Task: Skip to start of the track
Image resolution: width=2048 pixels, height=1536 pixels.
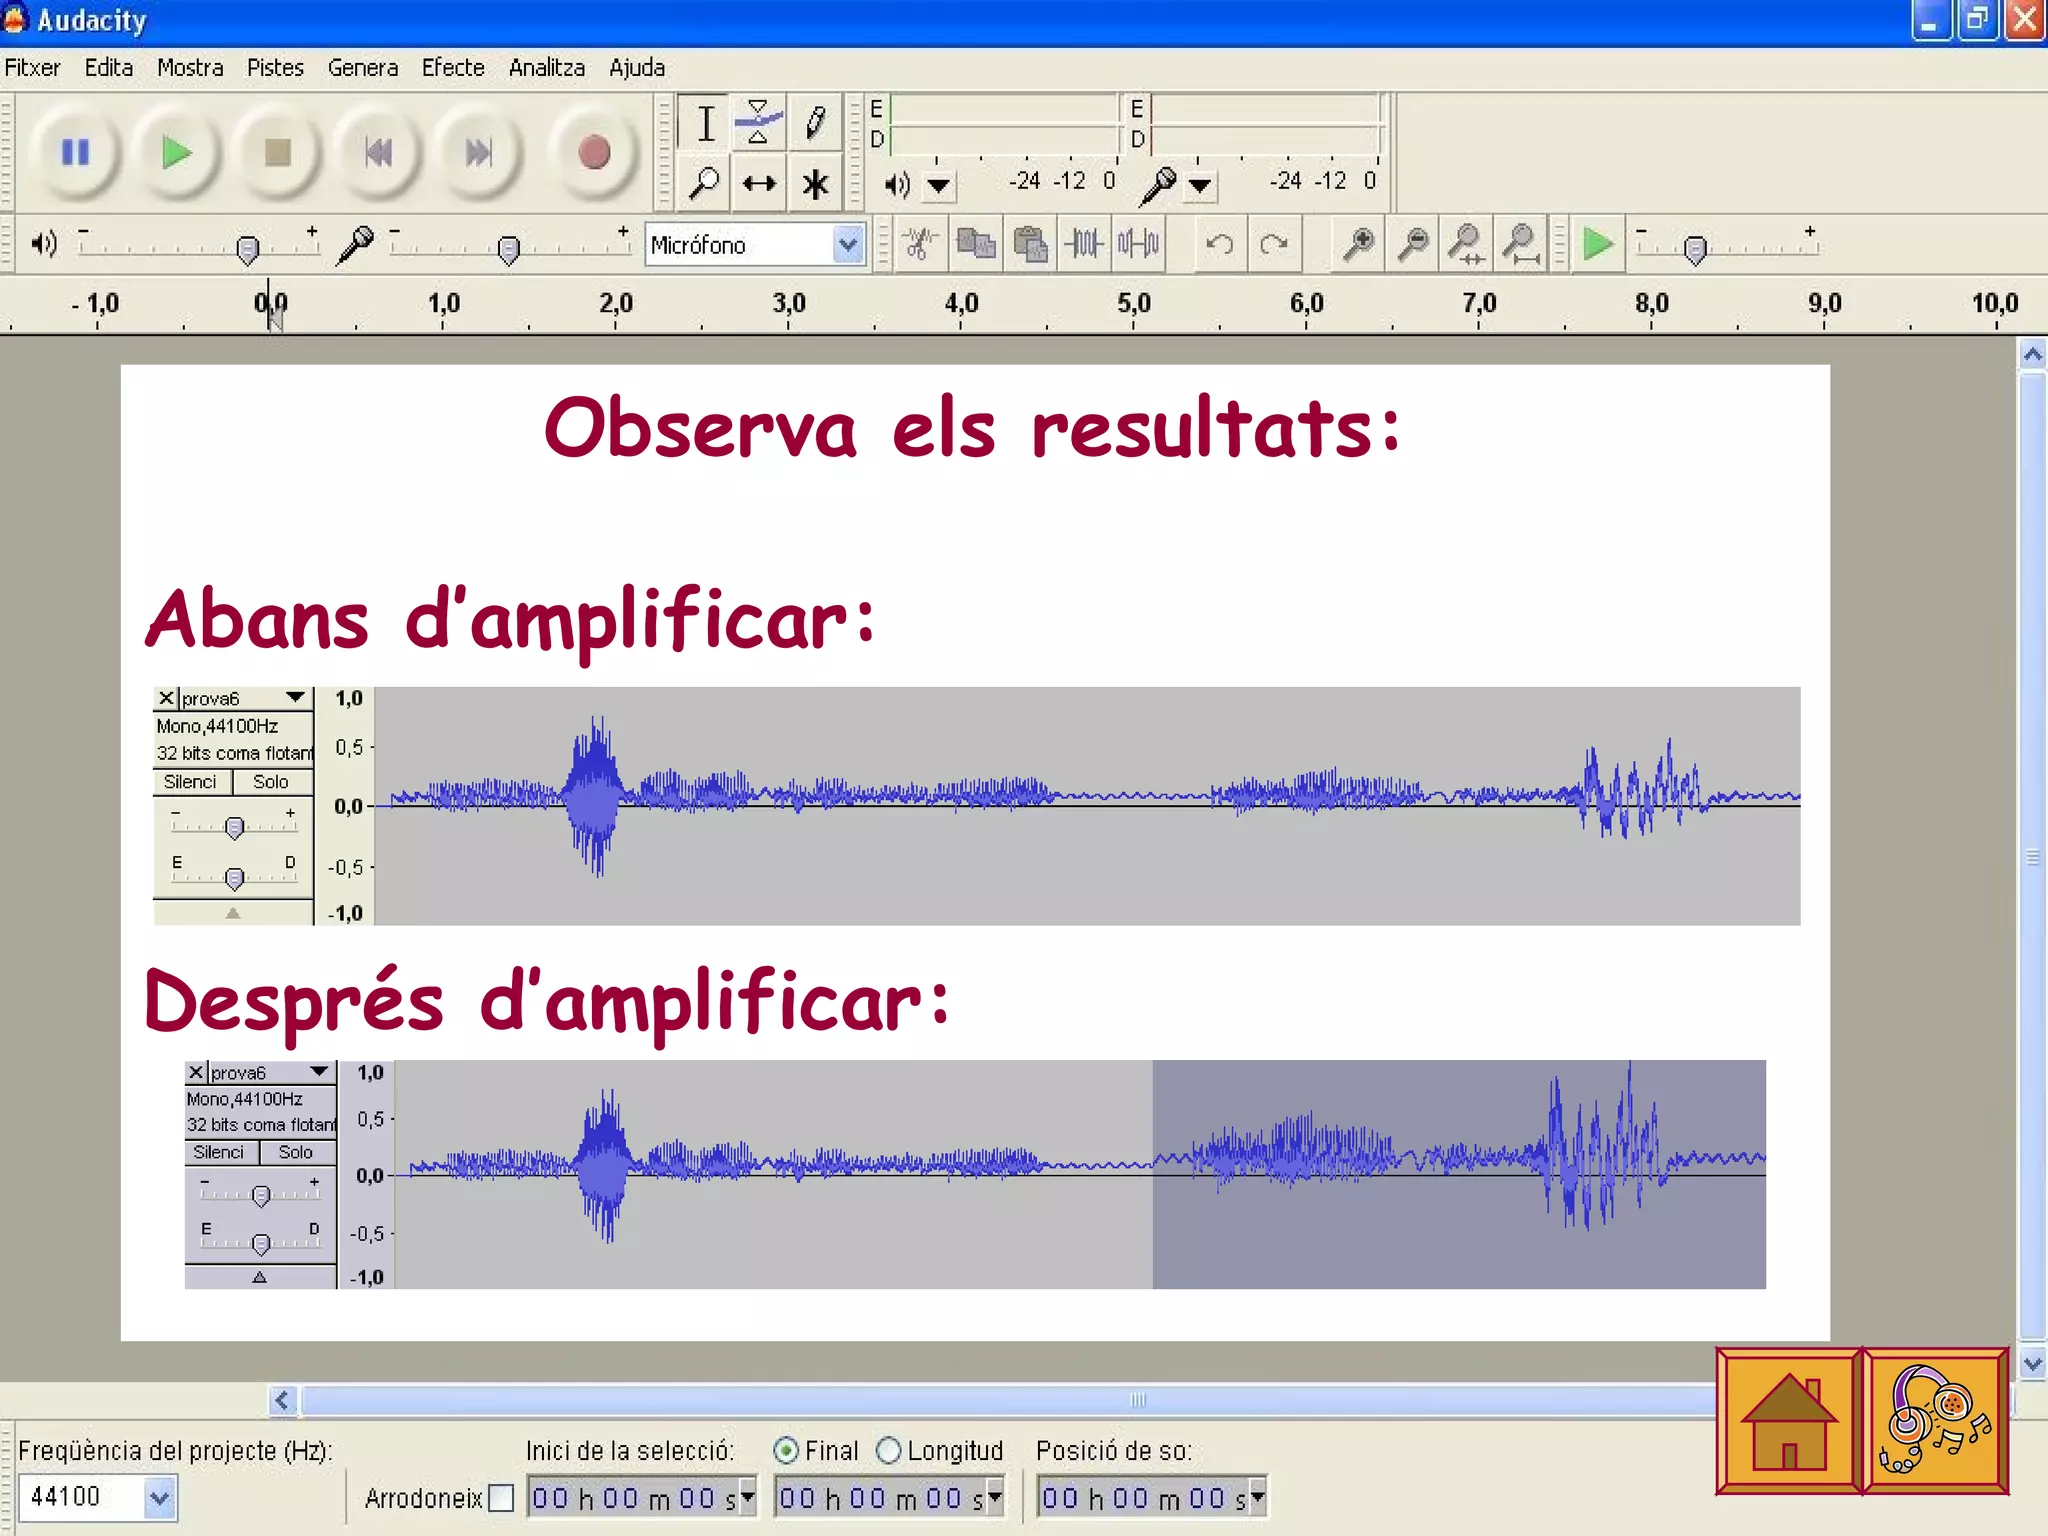Action: (x=378, y=152)
